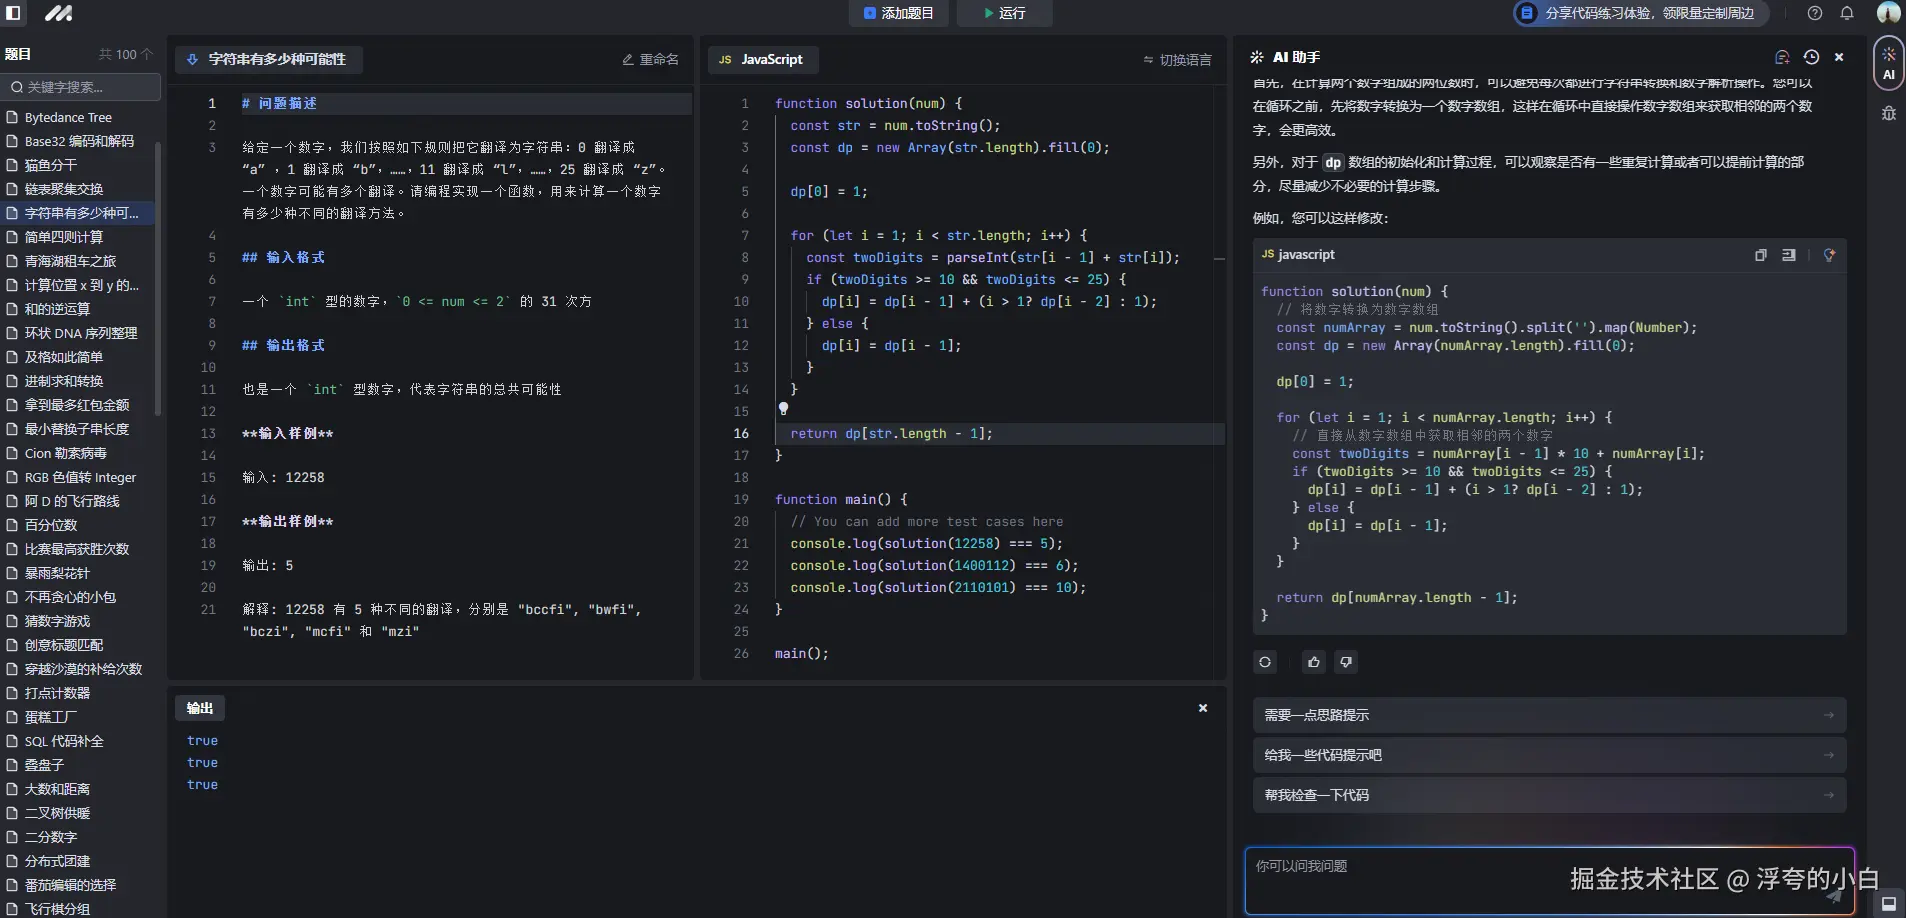Click the thumbs-down feedback icon
This screenshot has width=1906, height=918.
(1346, 662)
